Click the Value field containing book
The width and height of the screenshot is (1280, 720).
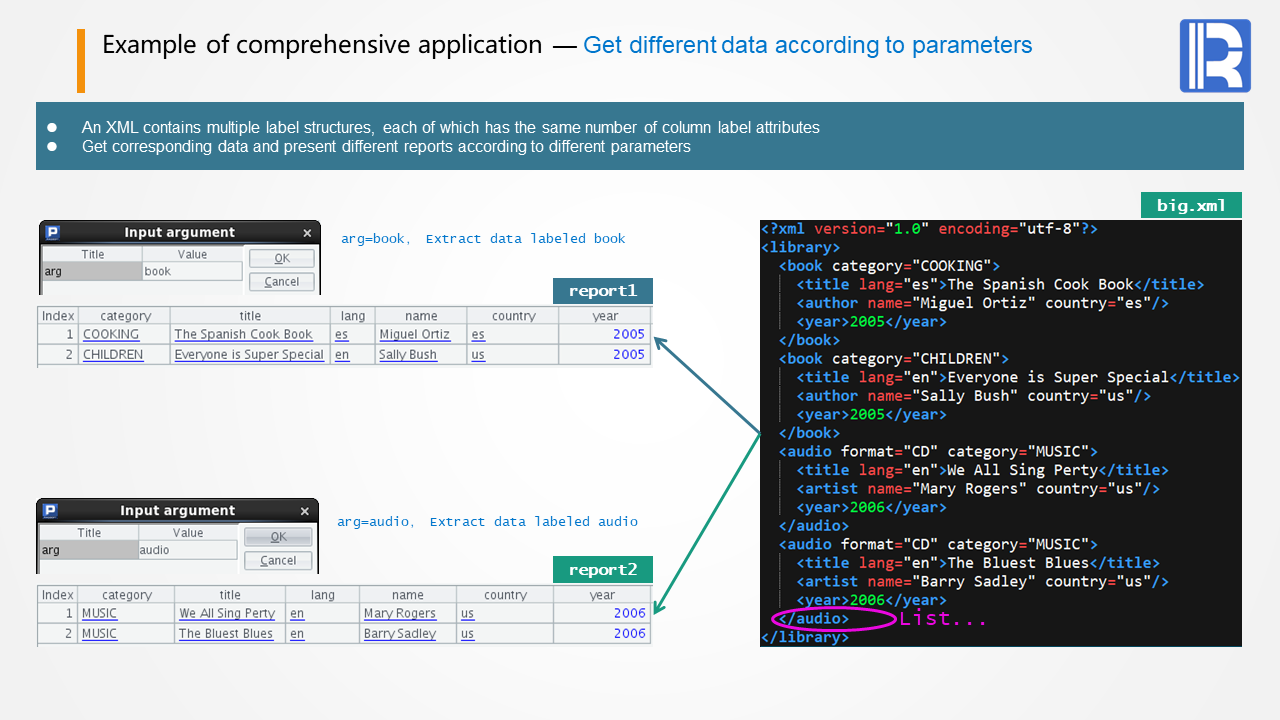click(x=192, y=271)
